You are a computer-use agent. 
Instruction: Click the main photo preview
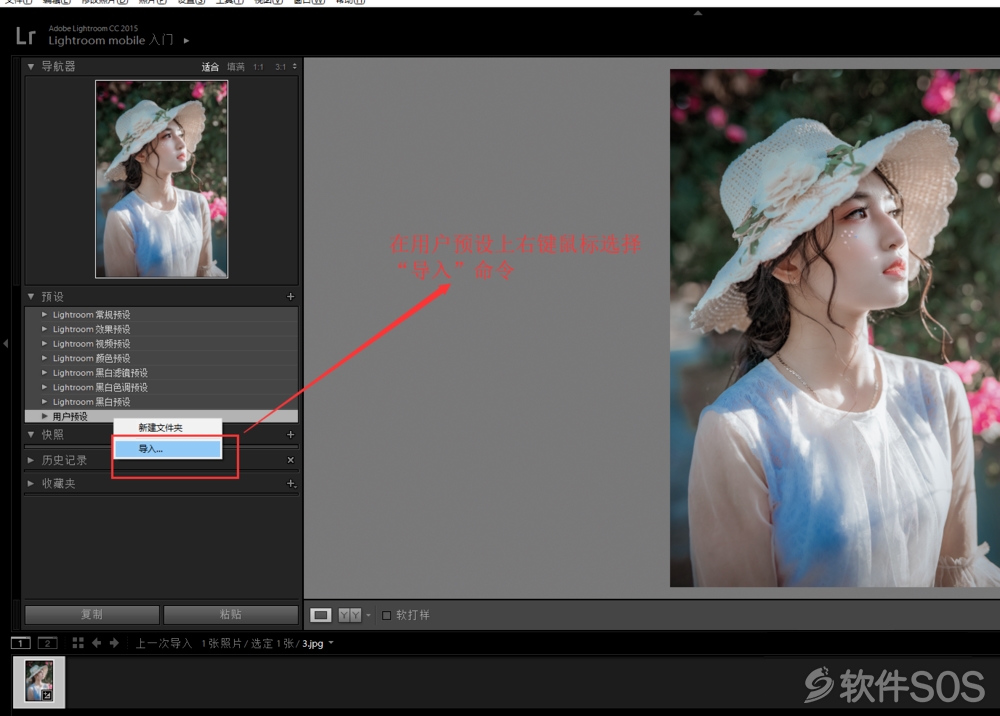(835, 328)
